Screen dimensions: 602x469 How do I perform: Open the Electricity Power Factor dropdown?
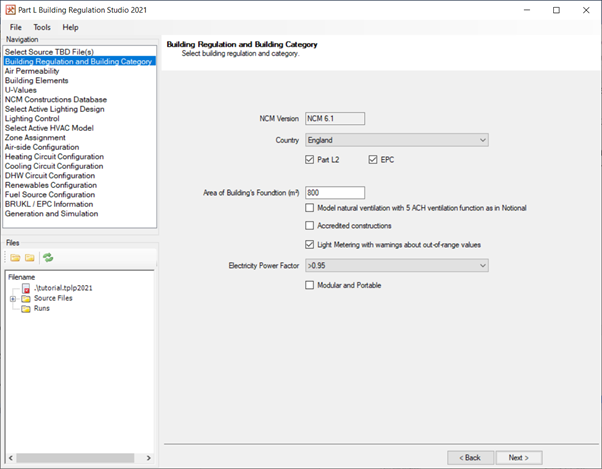397,265
